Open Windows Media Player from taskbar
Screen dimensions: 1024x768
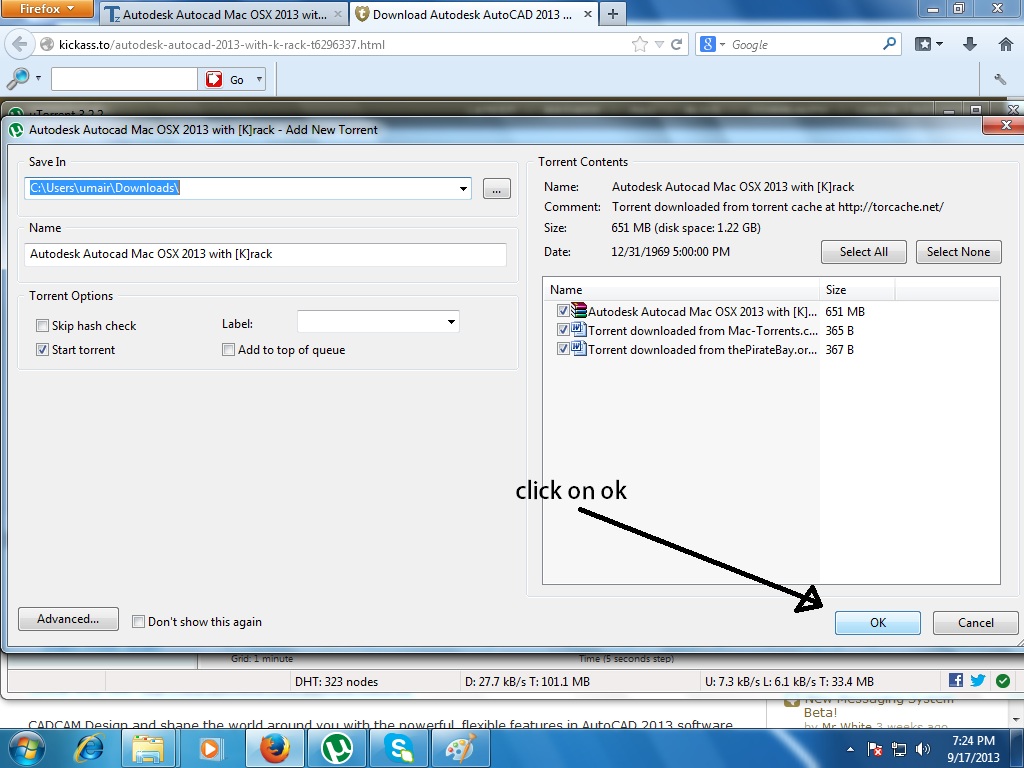tap(210, 748)
